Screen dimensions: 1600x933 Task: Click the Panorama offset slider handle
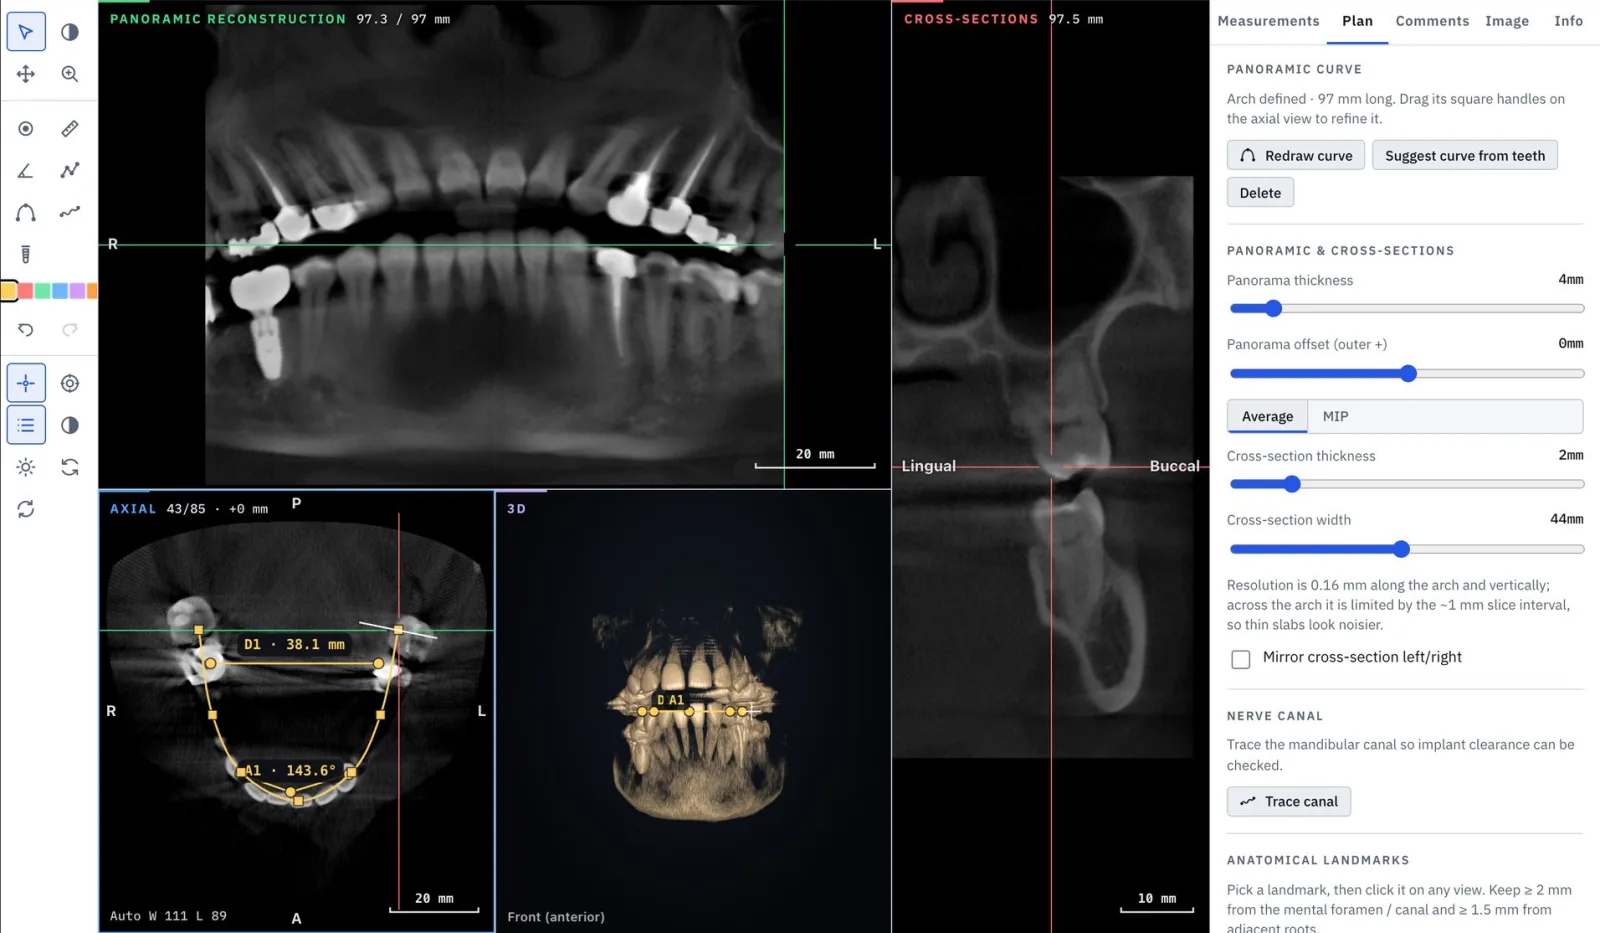coord(1408,374)
